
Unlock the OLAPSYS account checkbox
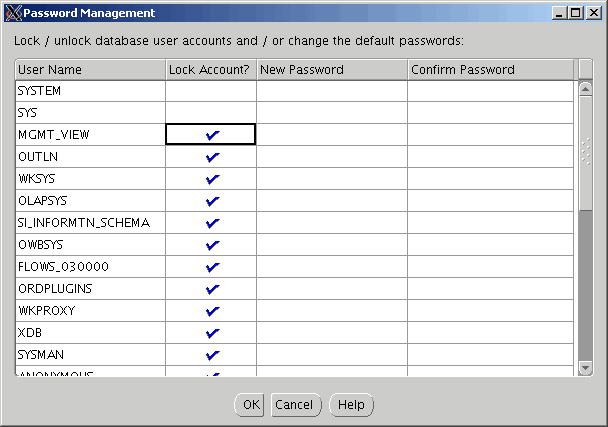(211, 201)
